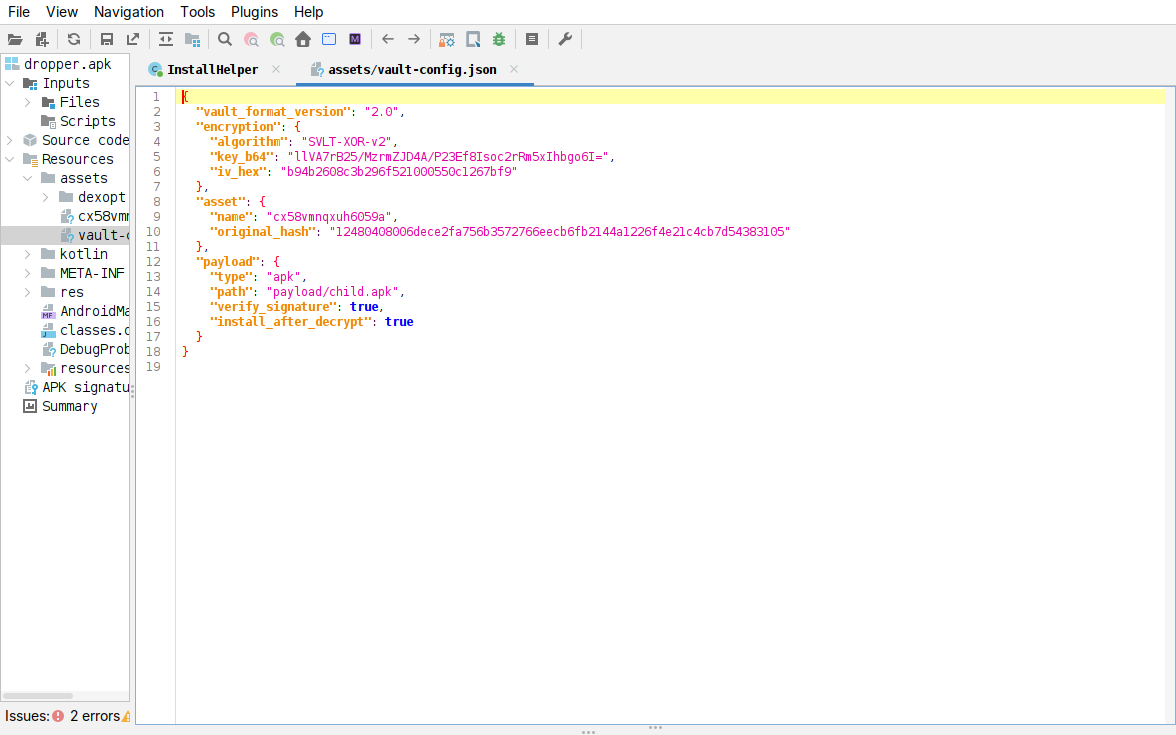The height and width of the screenshot is (735, 1176).
Task: Expand the res folder node
Action: 28,292
